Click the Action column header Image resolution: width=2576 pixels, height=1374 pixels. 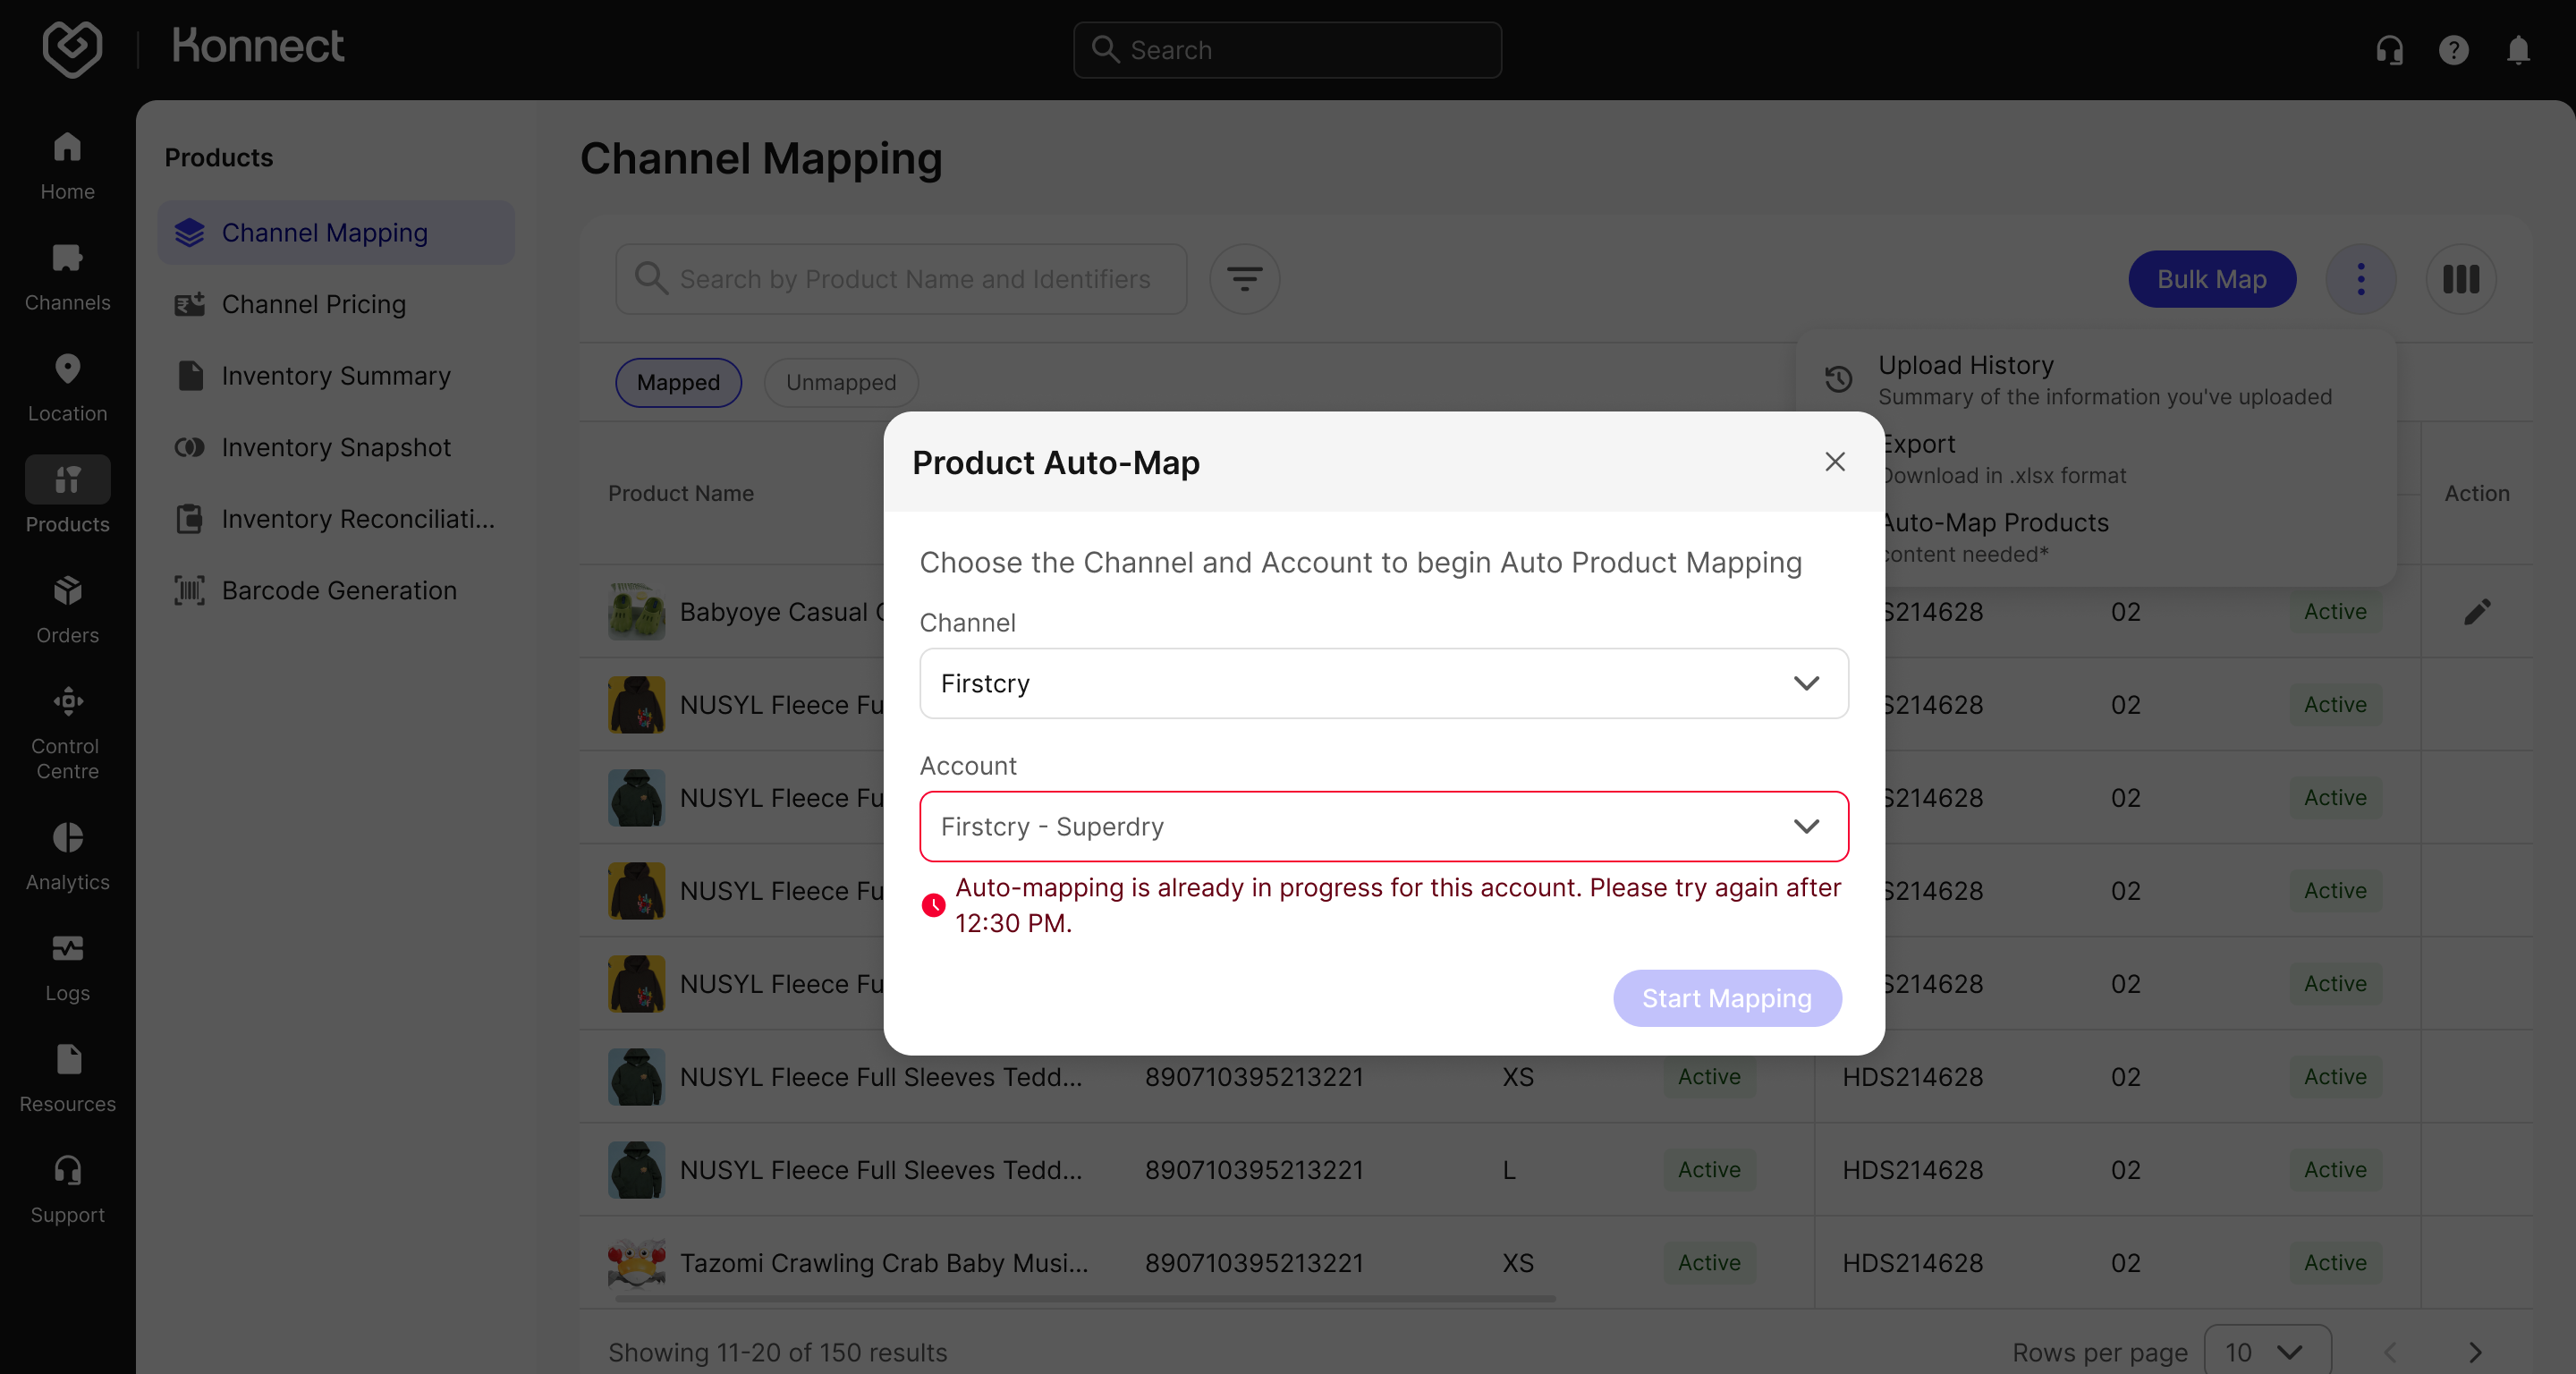pyautogui.click(x=2476, y=493)
